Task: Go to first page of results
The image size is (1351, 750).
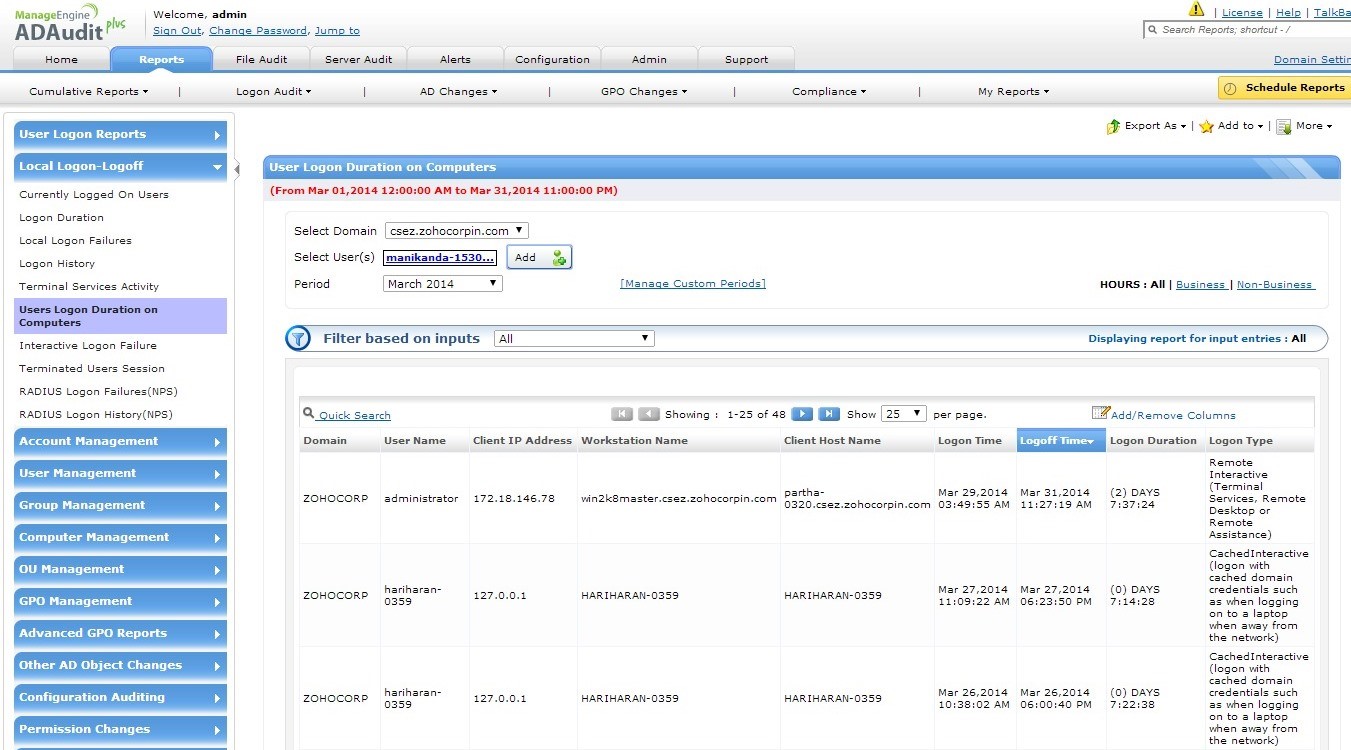Action: coord(622,414)
